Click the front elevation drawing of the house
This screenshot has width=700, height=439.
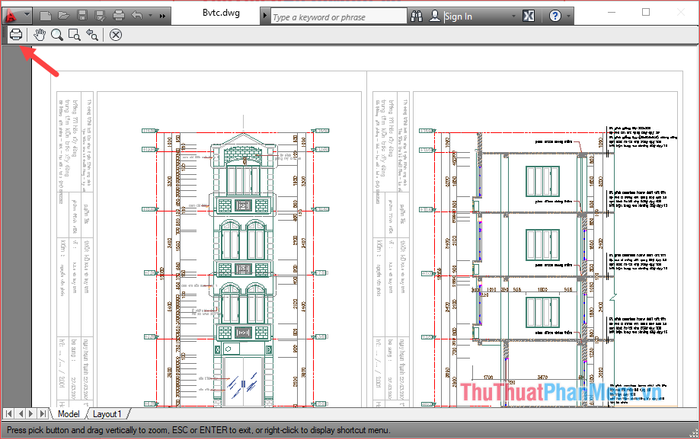point(243,268)
